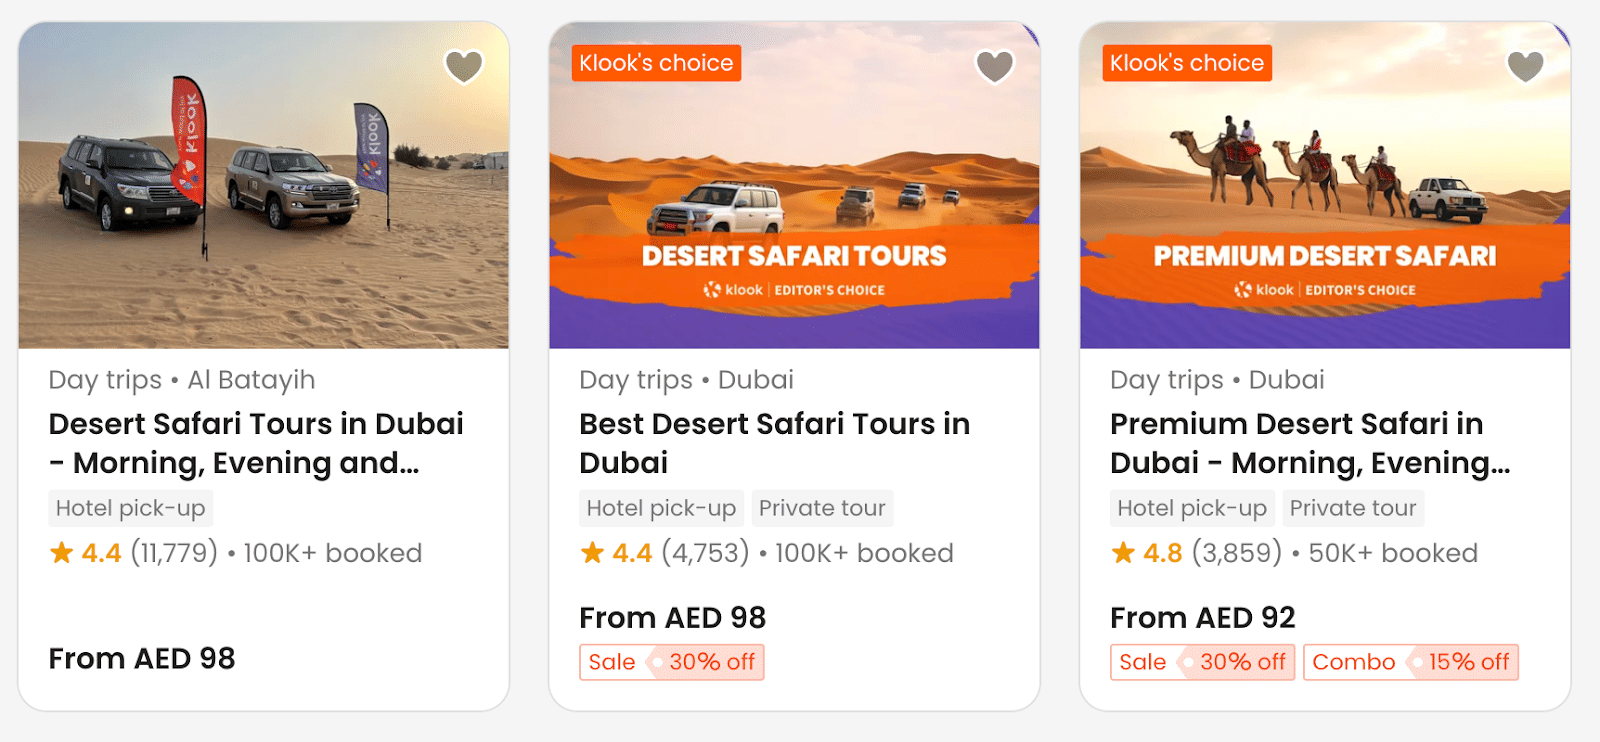Click the 4.4 star rating with 11,779 reviews

[x=134, y=553]
